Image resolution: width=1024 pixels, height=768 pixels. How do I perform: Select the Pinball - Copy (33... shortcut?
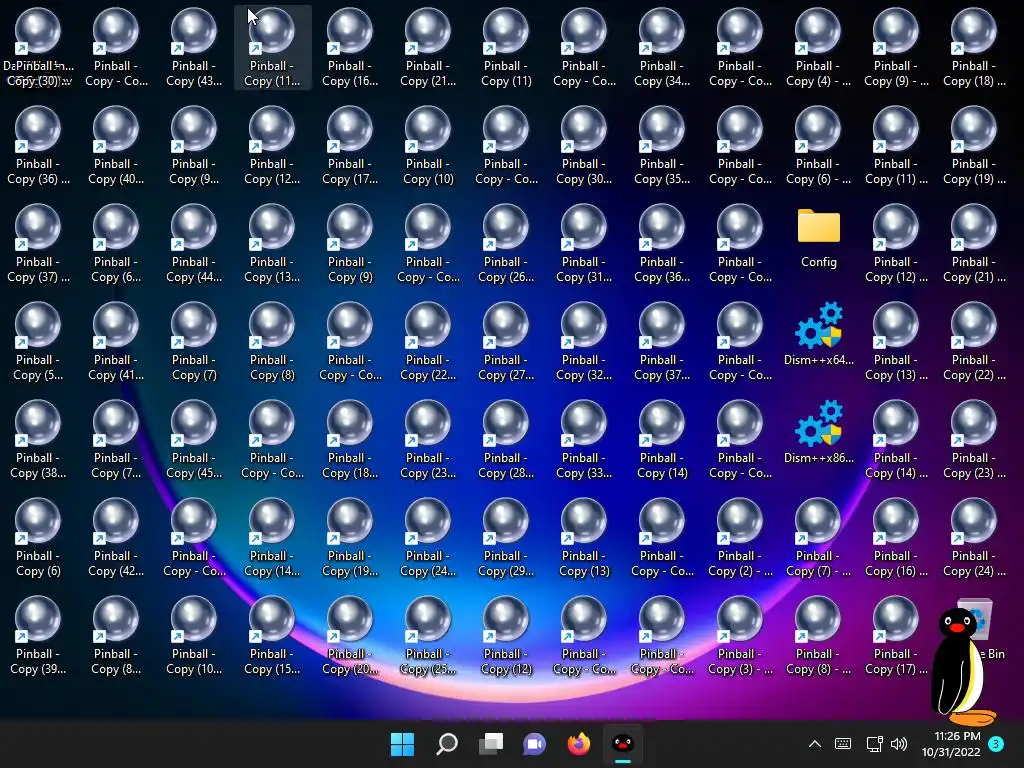pos(584,441)
